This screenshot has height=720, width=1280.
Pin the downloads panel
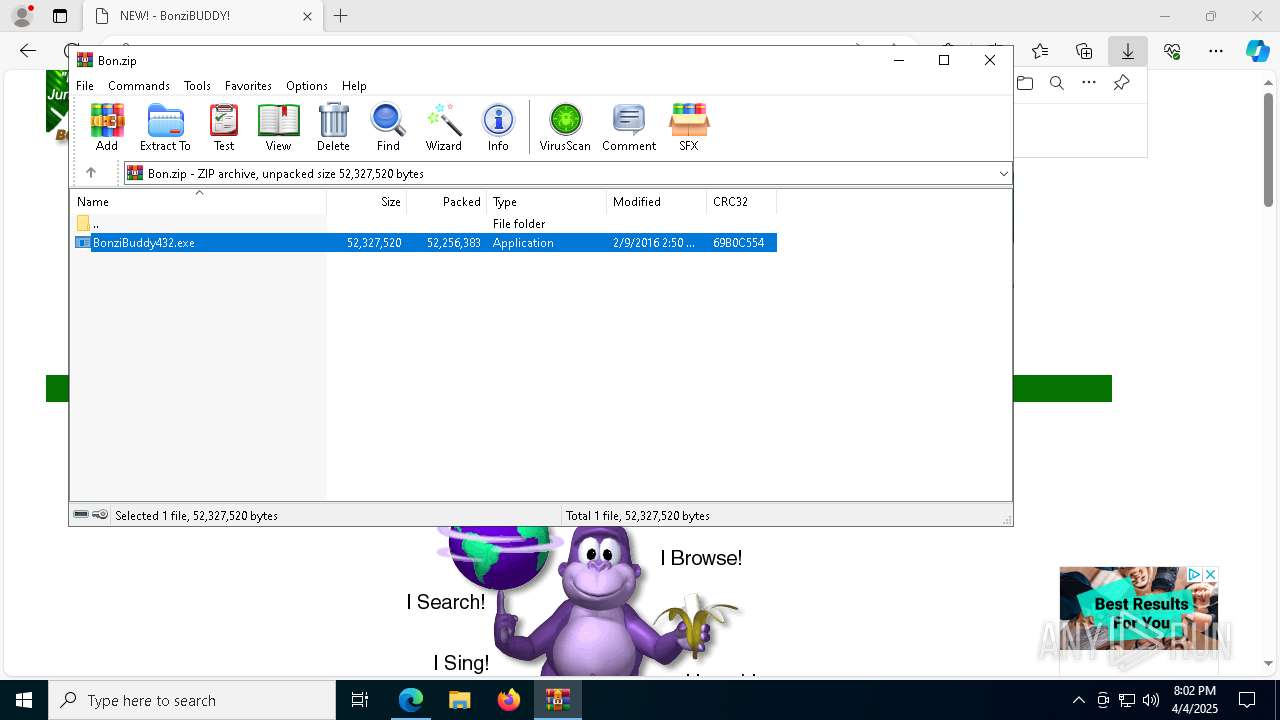1121,83
